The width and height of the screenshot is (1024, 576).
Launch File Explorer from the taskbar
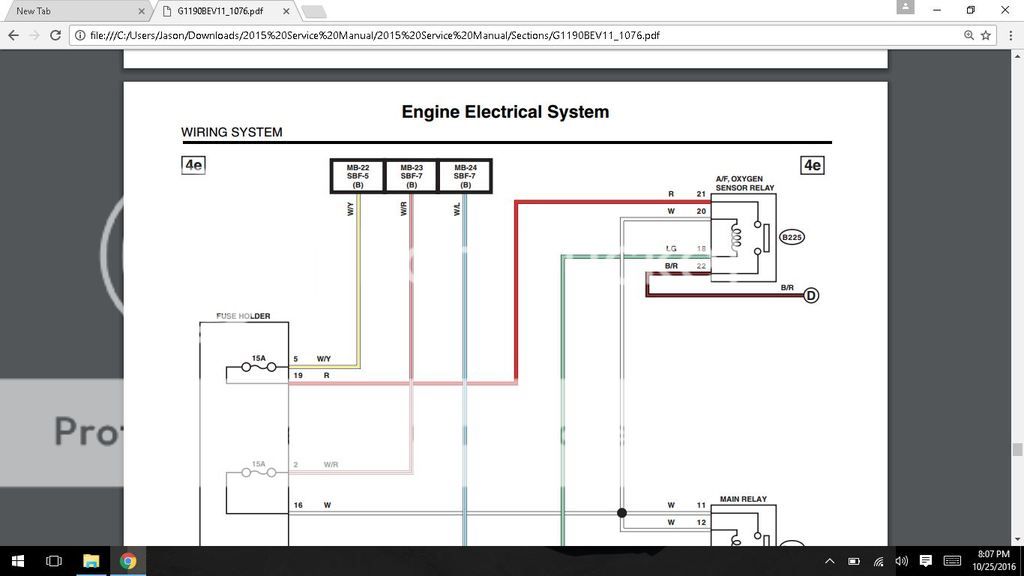pyautogui.click(x=91, y=560)
